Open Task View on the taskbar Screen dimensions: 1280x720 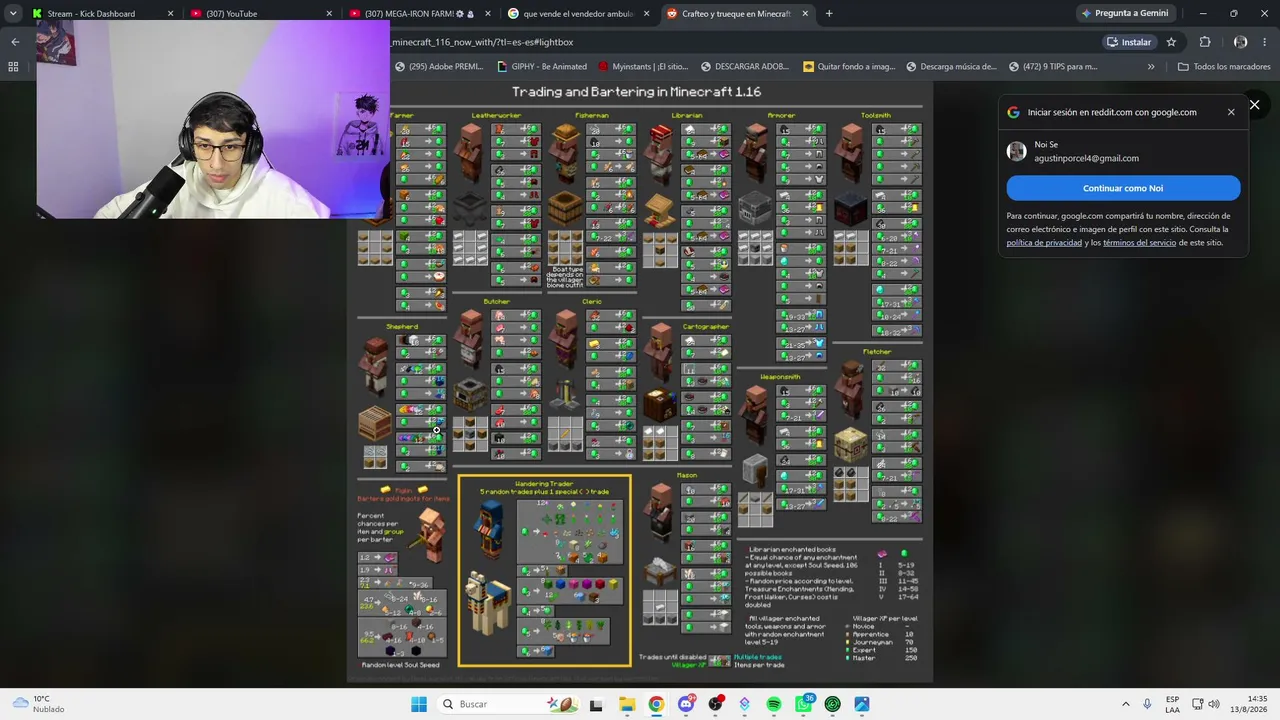(596, 704)
